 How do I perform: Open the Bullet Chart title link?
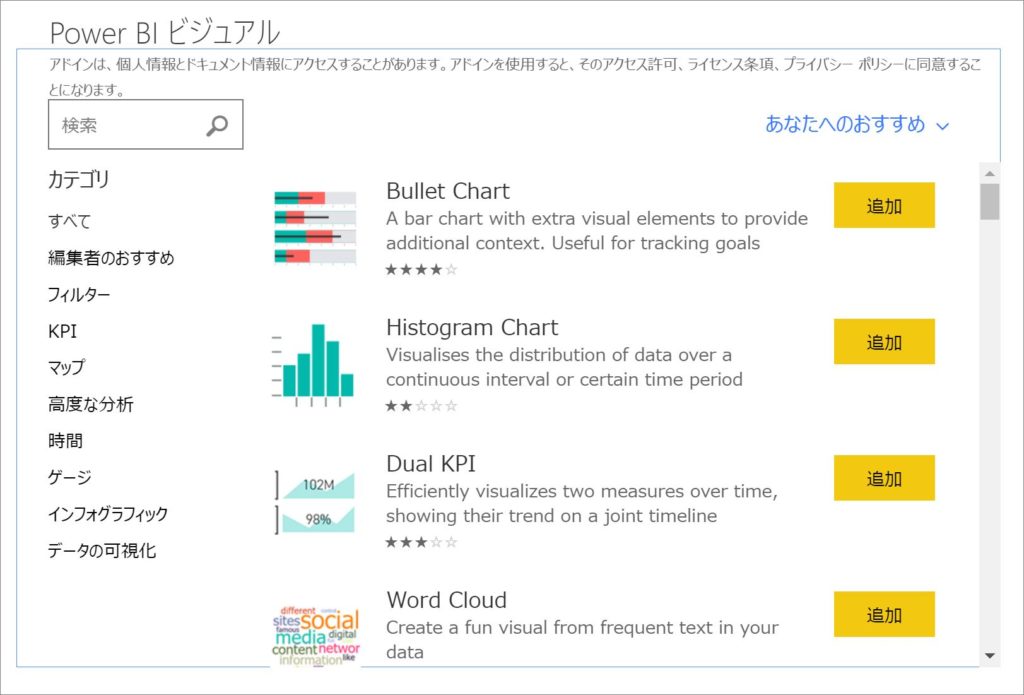tap(448, 191)
